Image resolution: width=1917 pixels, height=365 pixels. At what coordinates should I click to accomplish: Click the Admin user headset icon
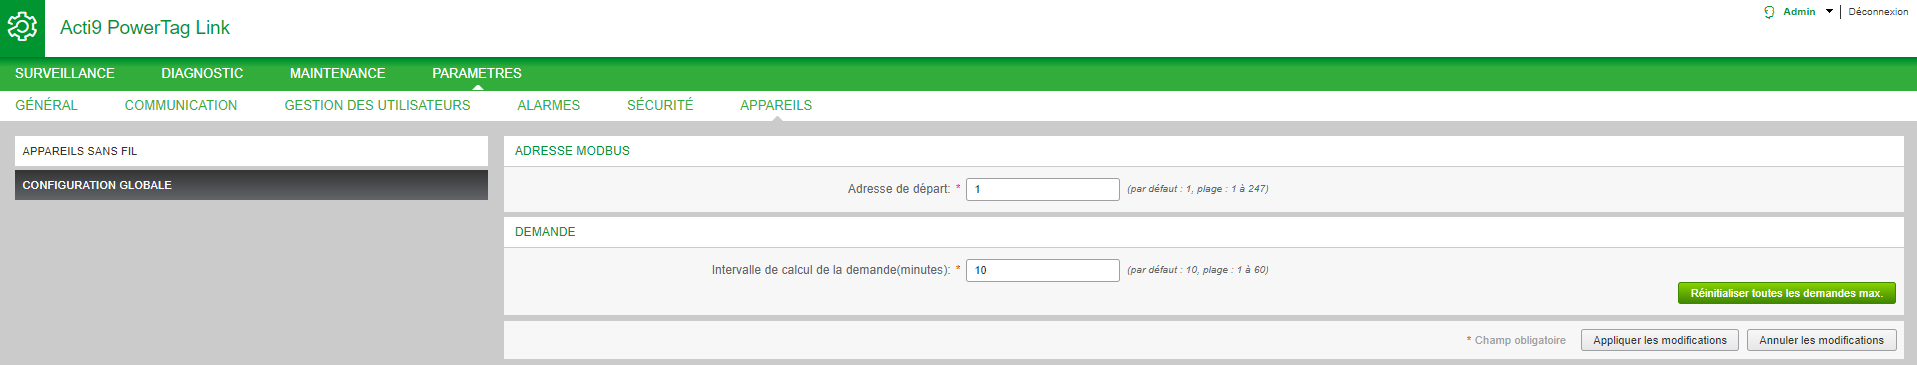(x=1769, y=12)
